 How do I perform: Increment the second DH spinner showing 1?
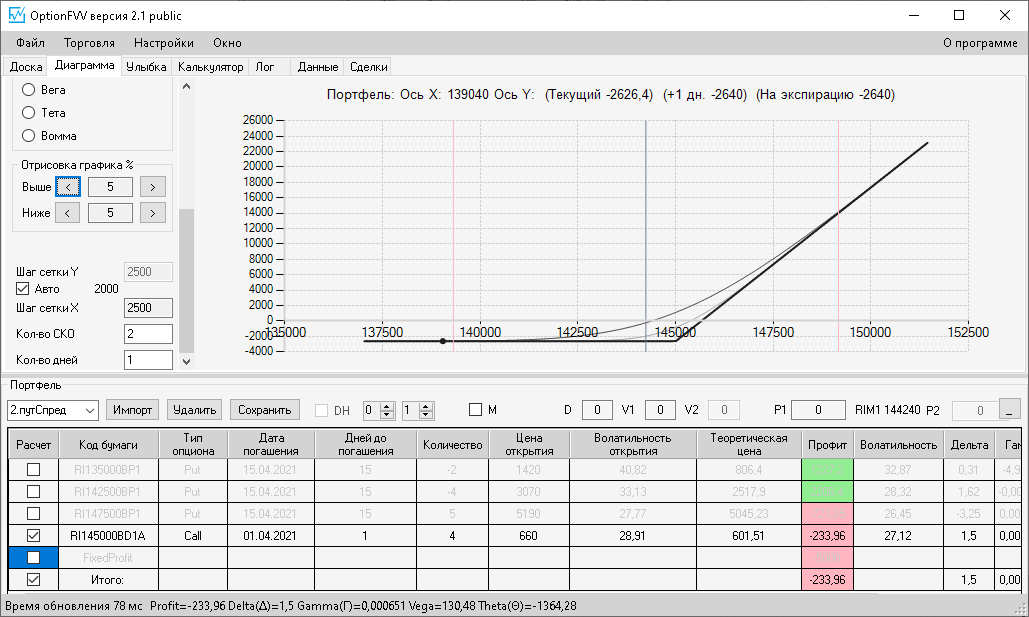pyautogui.click(x=426, y=406)
